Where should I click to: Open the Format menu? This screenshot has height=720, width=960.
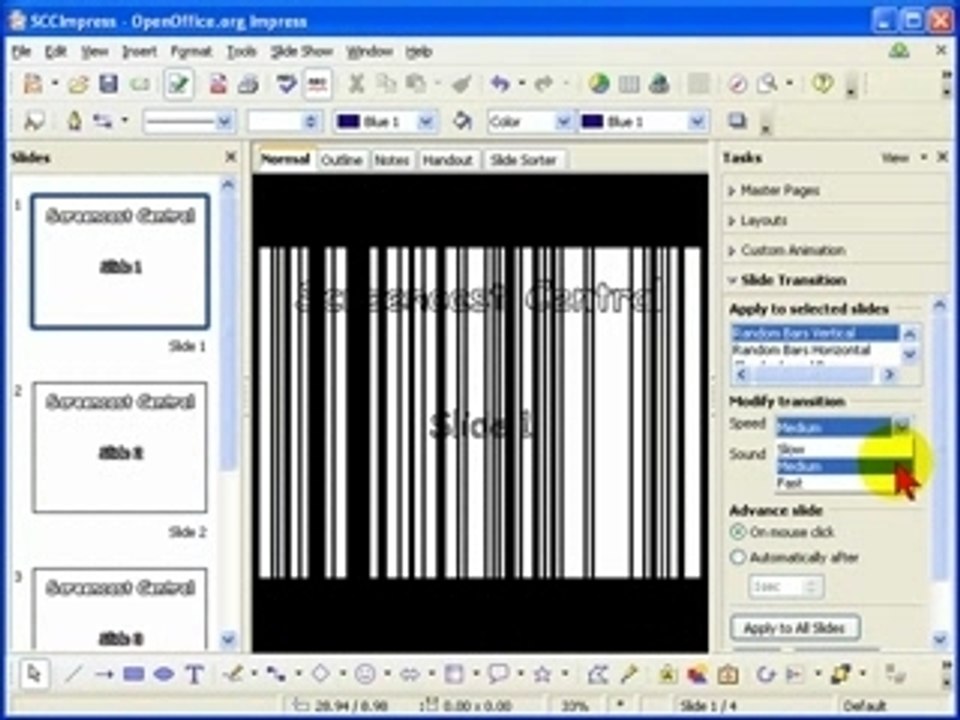[x=191, y=52]
